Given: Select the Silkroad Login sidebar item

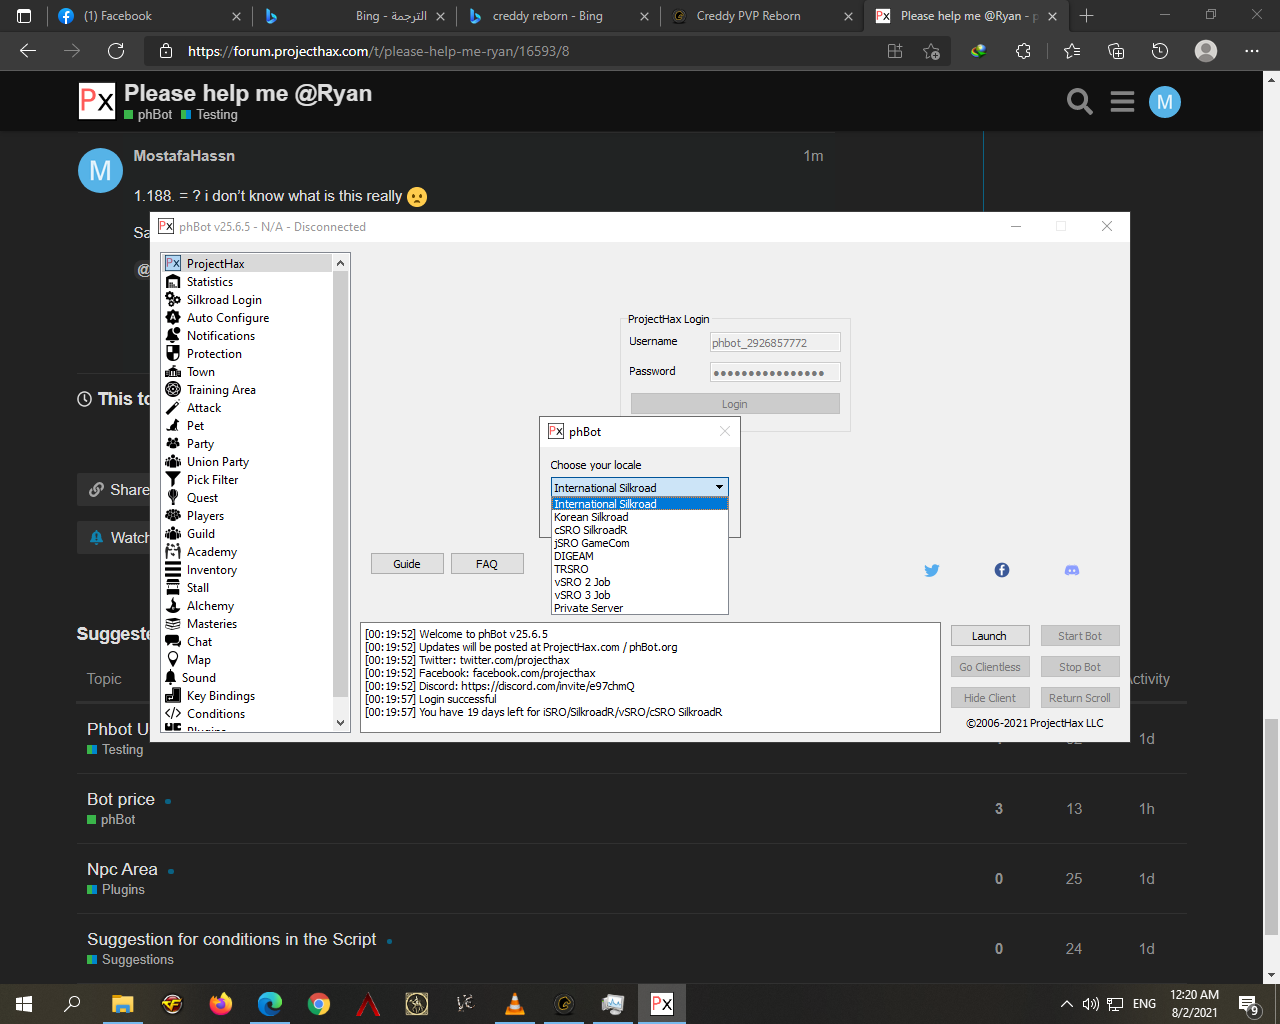Looking at the screenshot, I should (x=224, y=300).
